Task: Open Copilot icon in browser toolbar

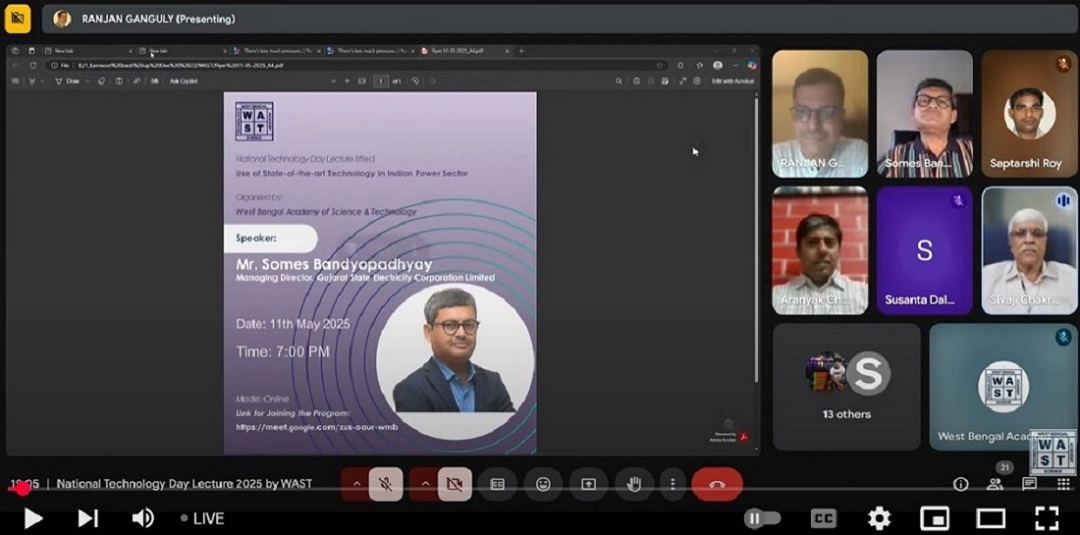Action: pyautogui.click(x=751, y=65)
